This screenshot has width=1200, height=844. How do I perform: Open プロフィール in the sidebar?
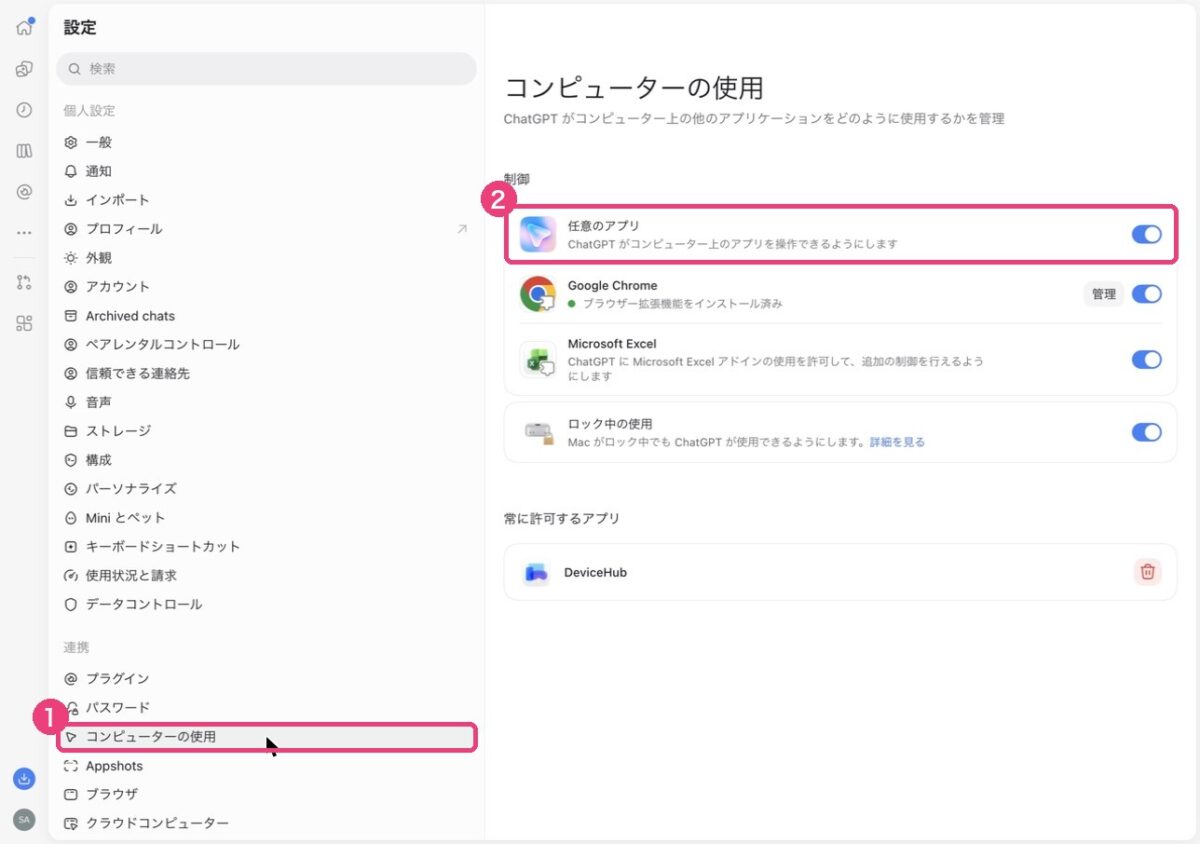(266, 229)
